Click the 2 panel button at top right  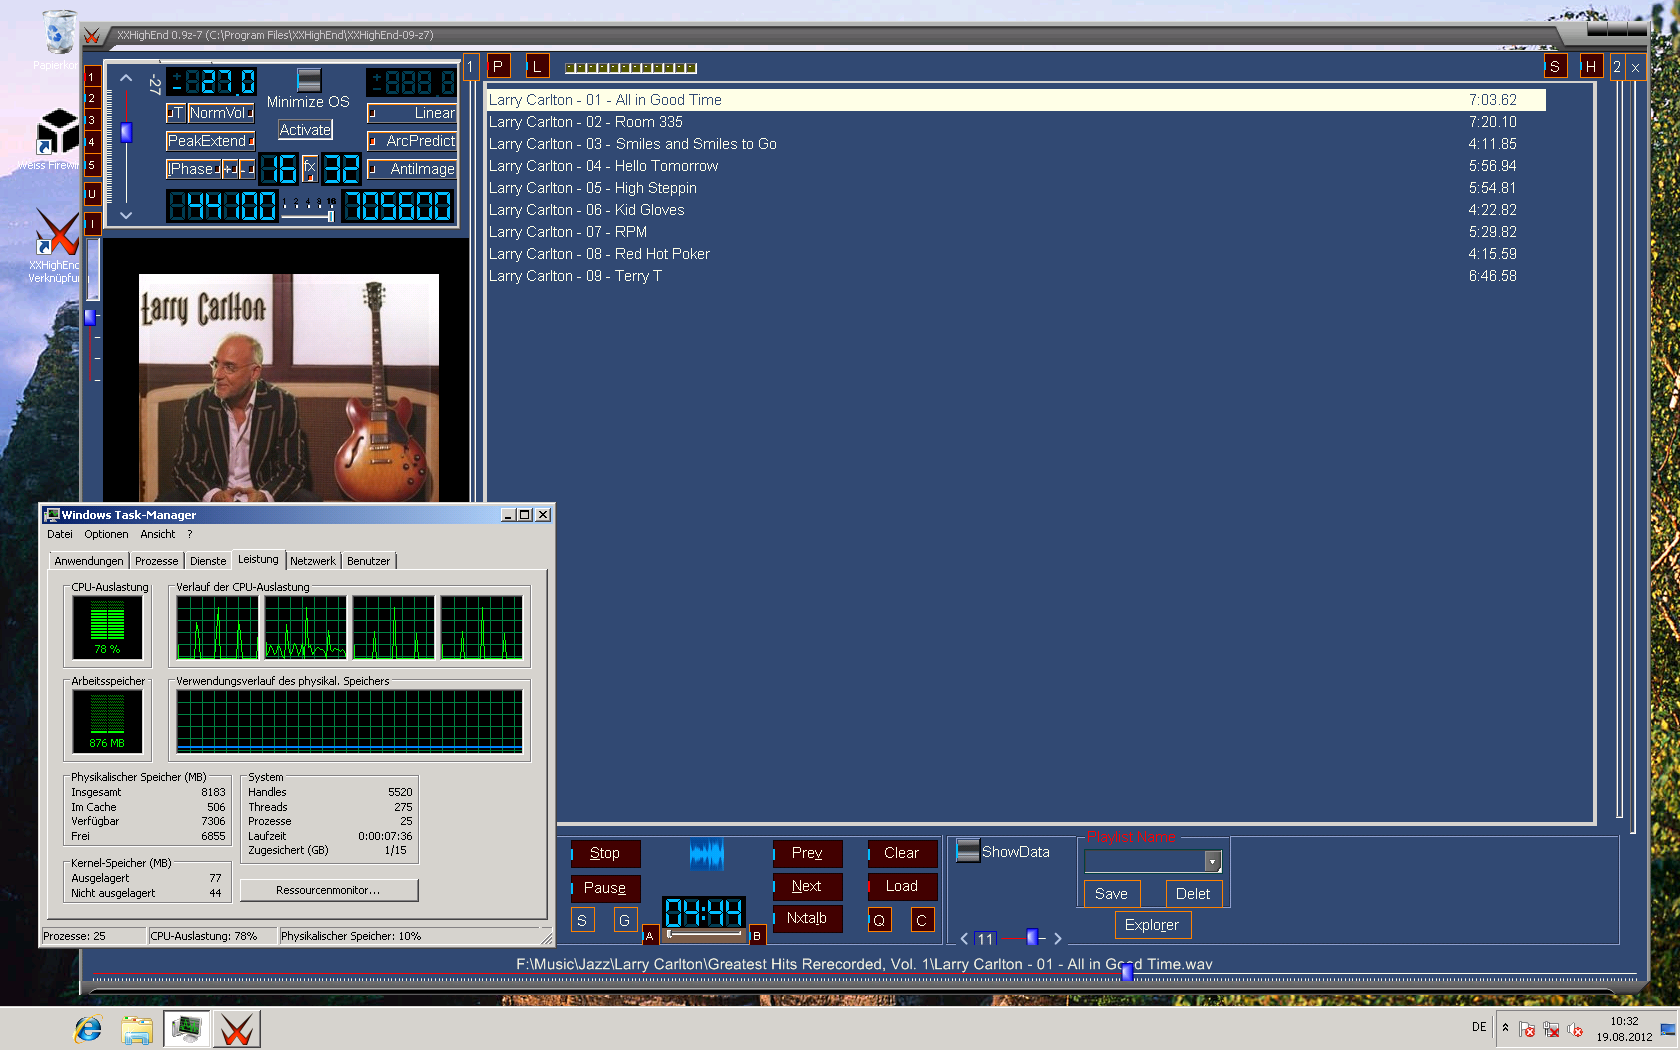click(1617, 67)
